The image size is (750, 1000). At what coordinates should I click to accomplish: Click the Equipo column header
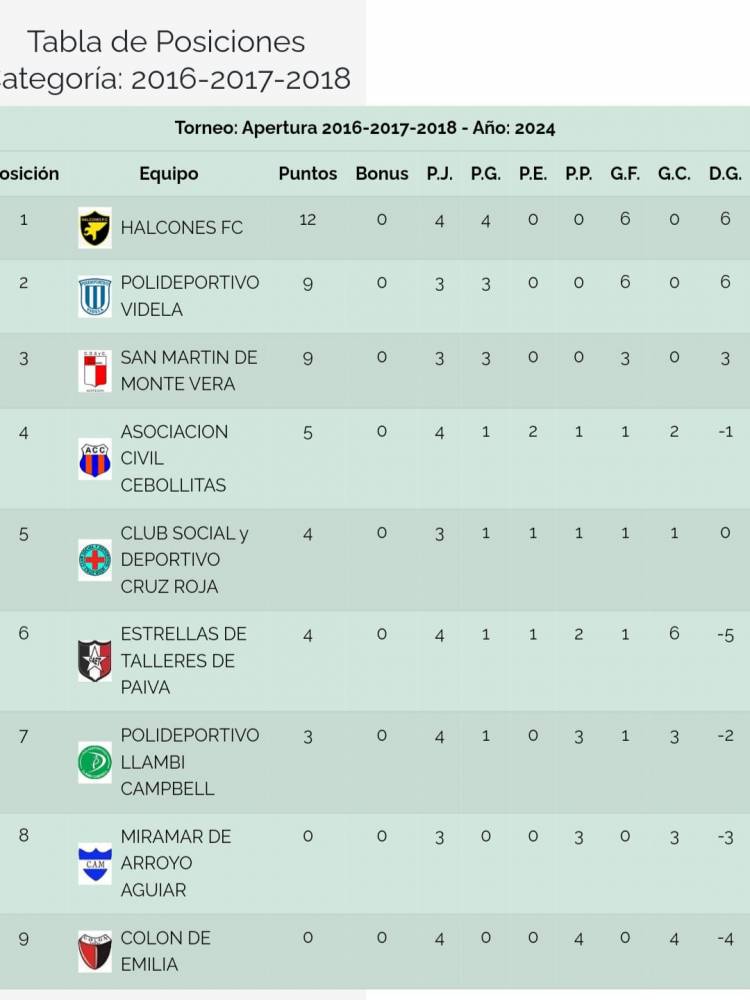tap(168, 174)
